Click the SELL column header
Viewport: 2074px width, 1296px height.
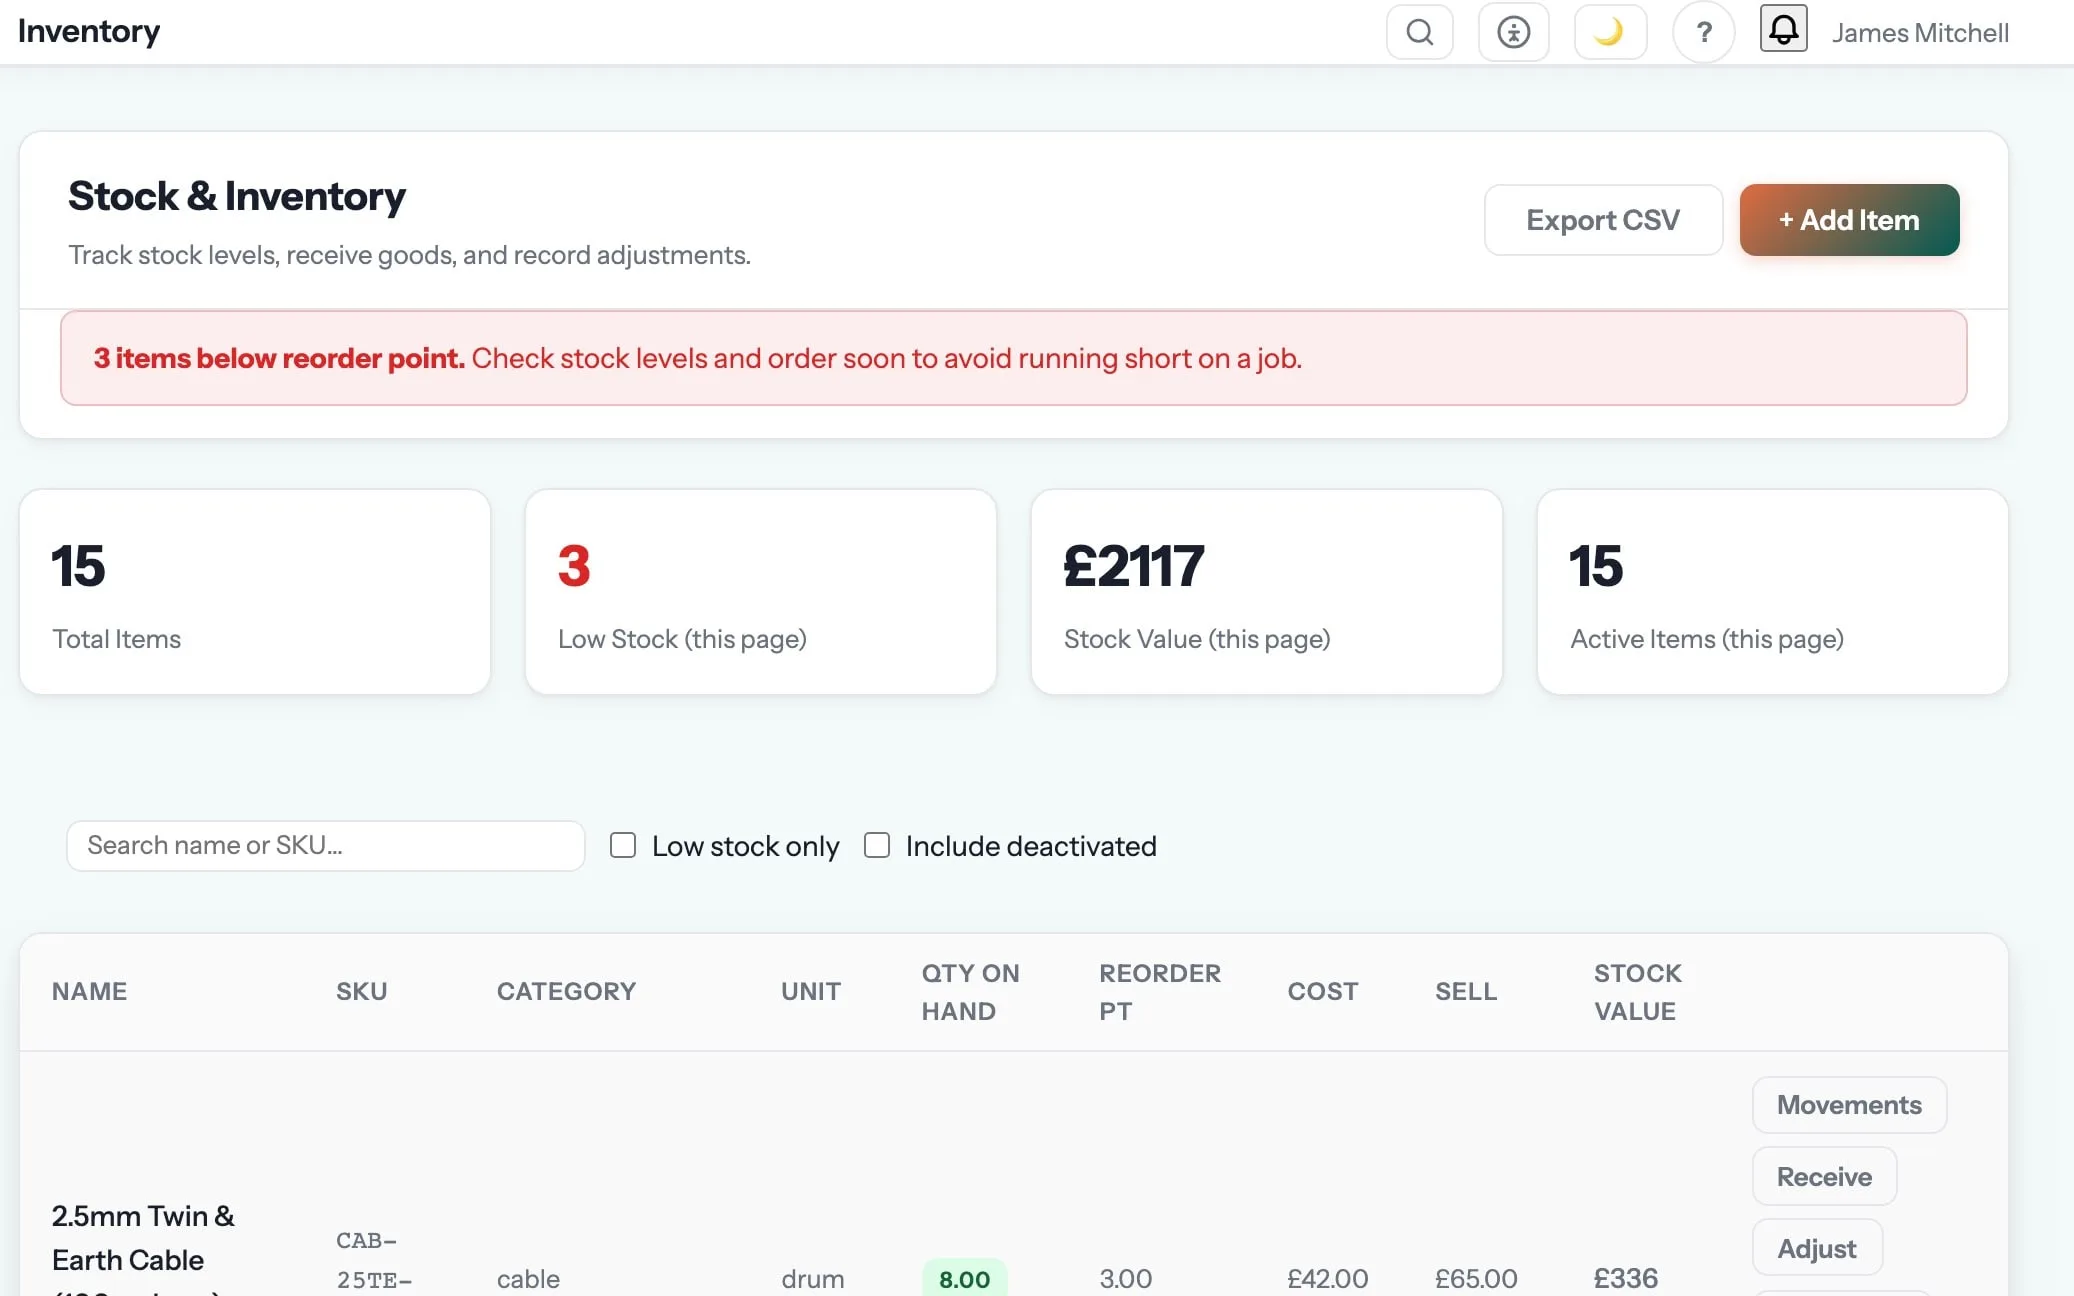[1465, 991]
